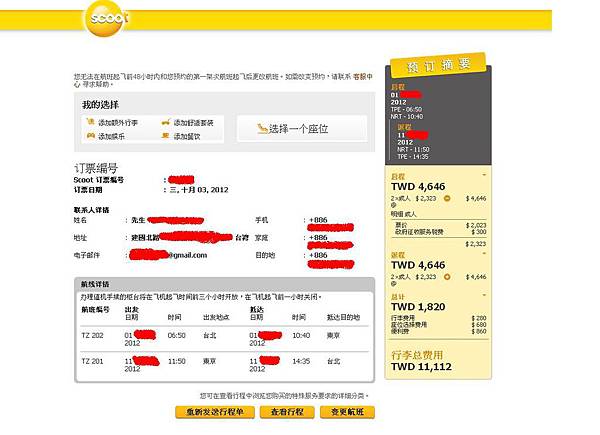600x435 pixels.
Task: Click the orange minus icon in 启程 fare row
Action: [x=447, y=198]
